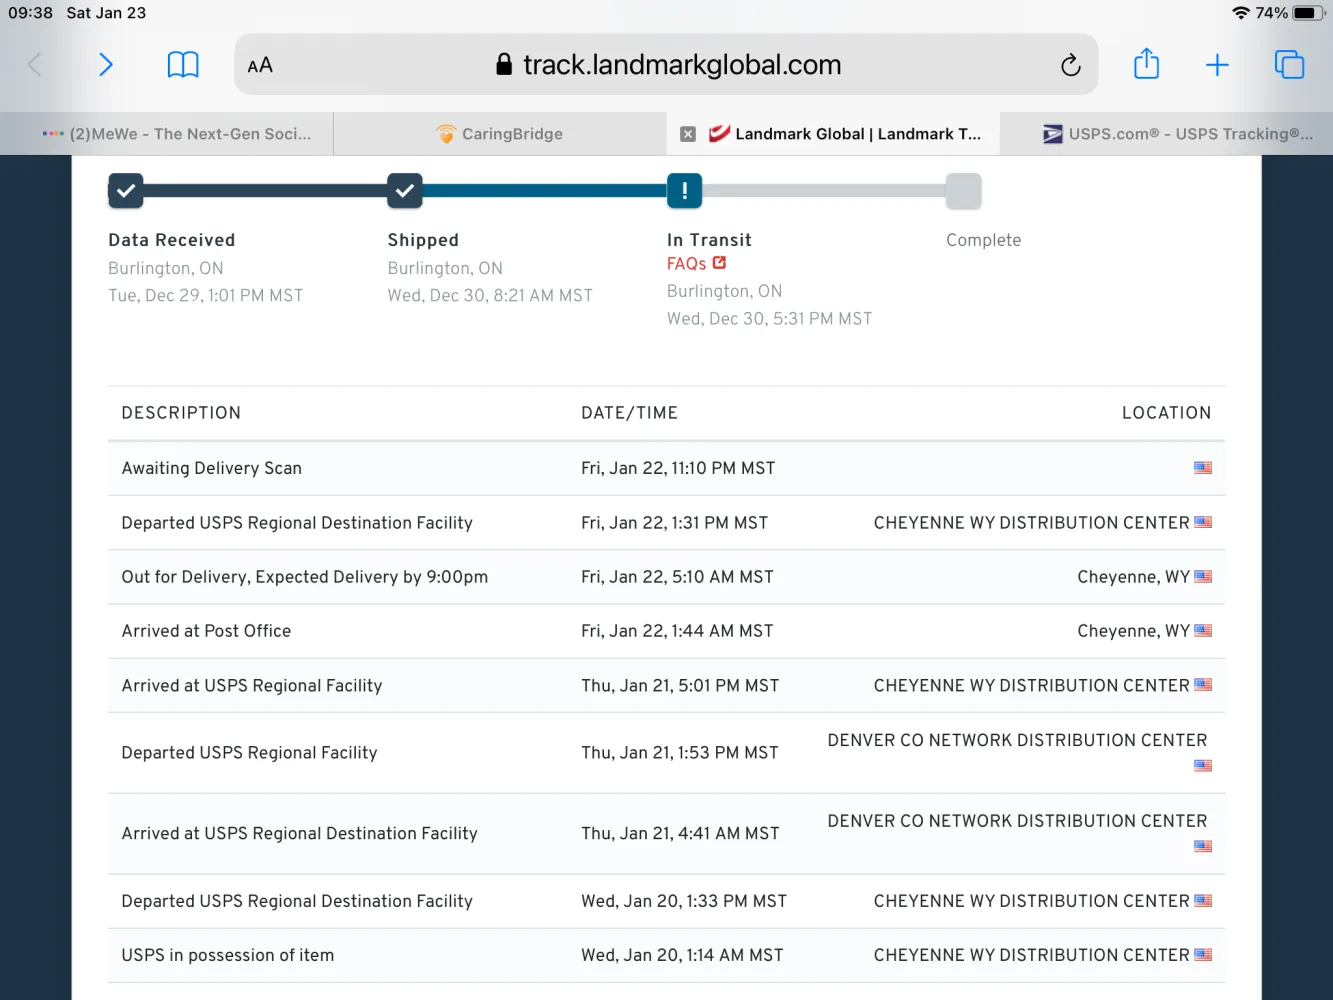Add a new tab with plus icon
1333x1000 pixels.
tap(1217, 65)
